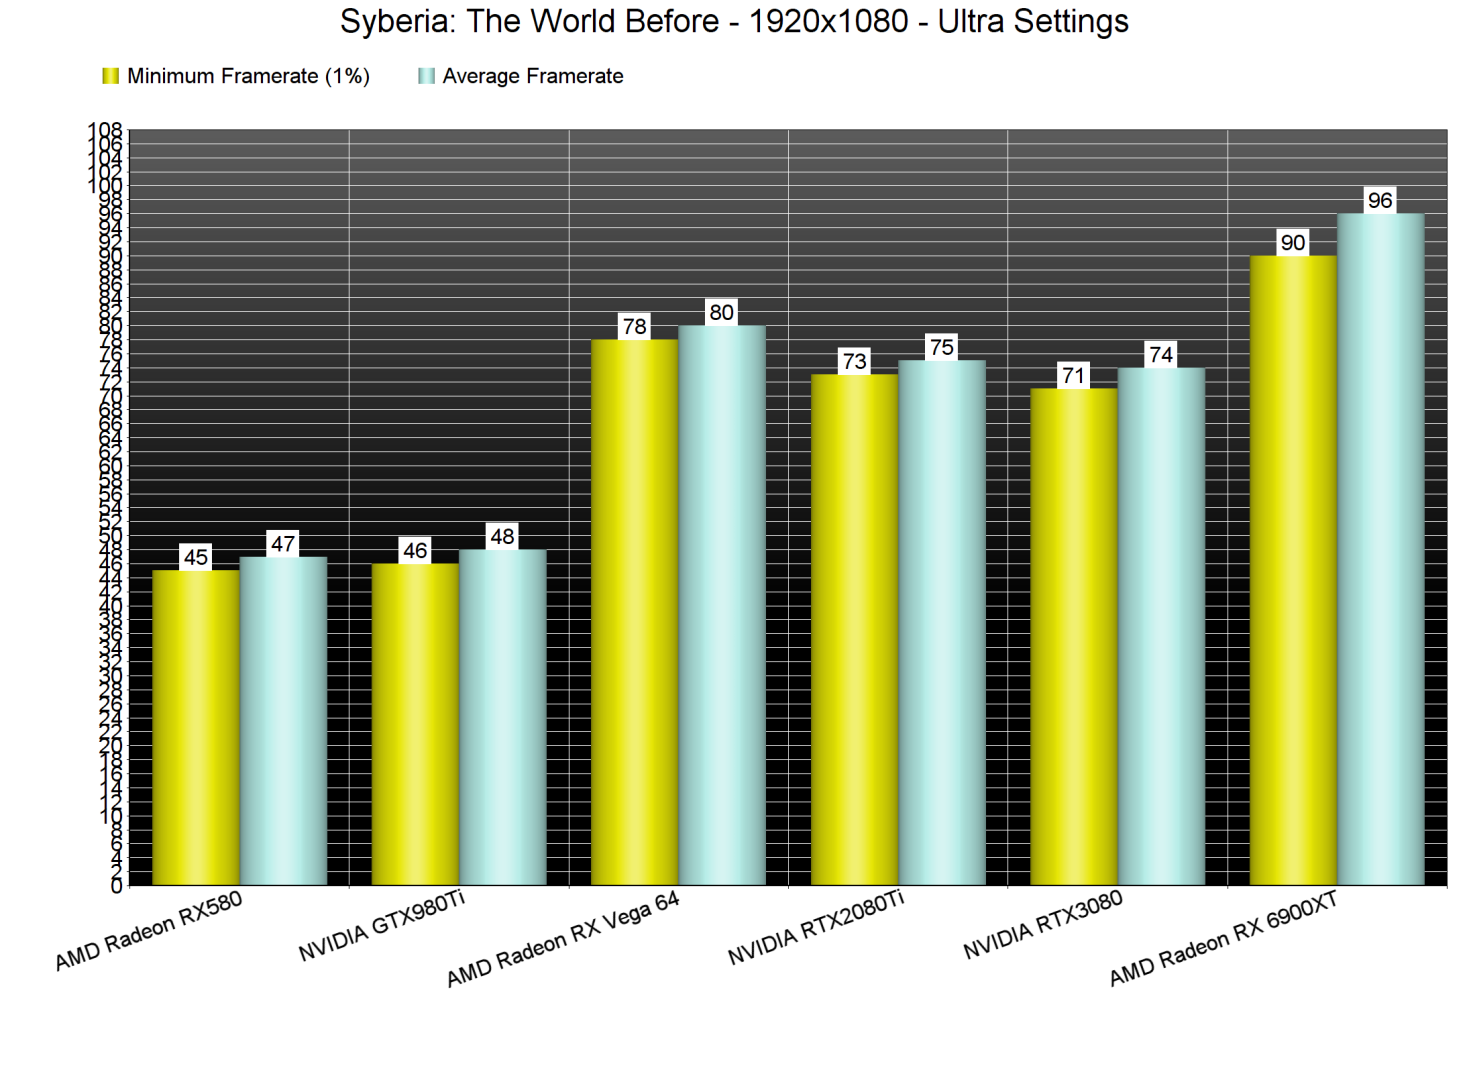Click the yellow Minimum Framerate legend swatch
Image resolution: width=1469 pixels, height=1080 pixels.
pyautogui.click(x=111, y=76)
